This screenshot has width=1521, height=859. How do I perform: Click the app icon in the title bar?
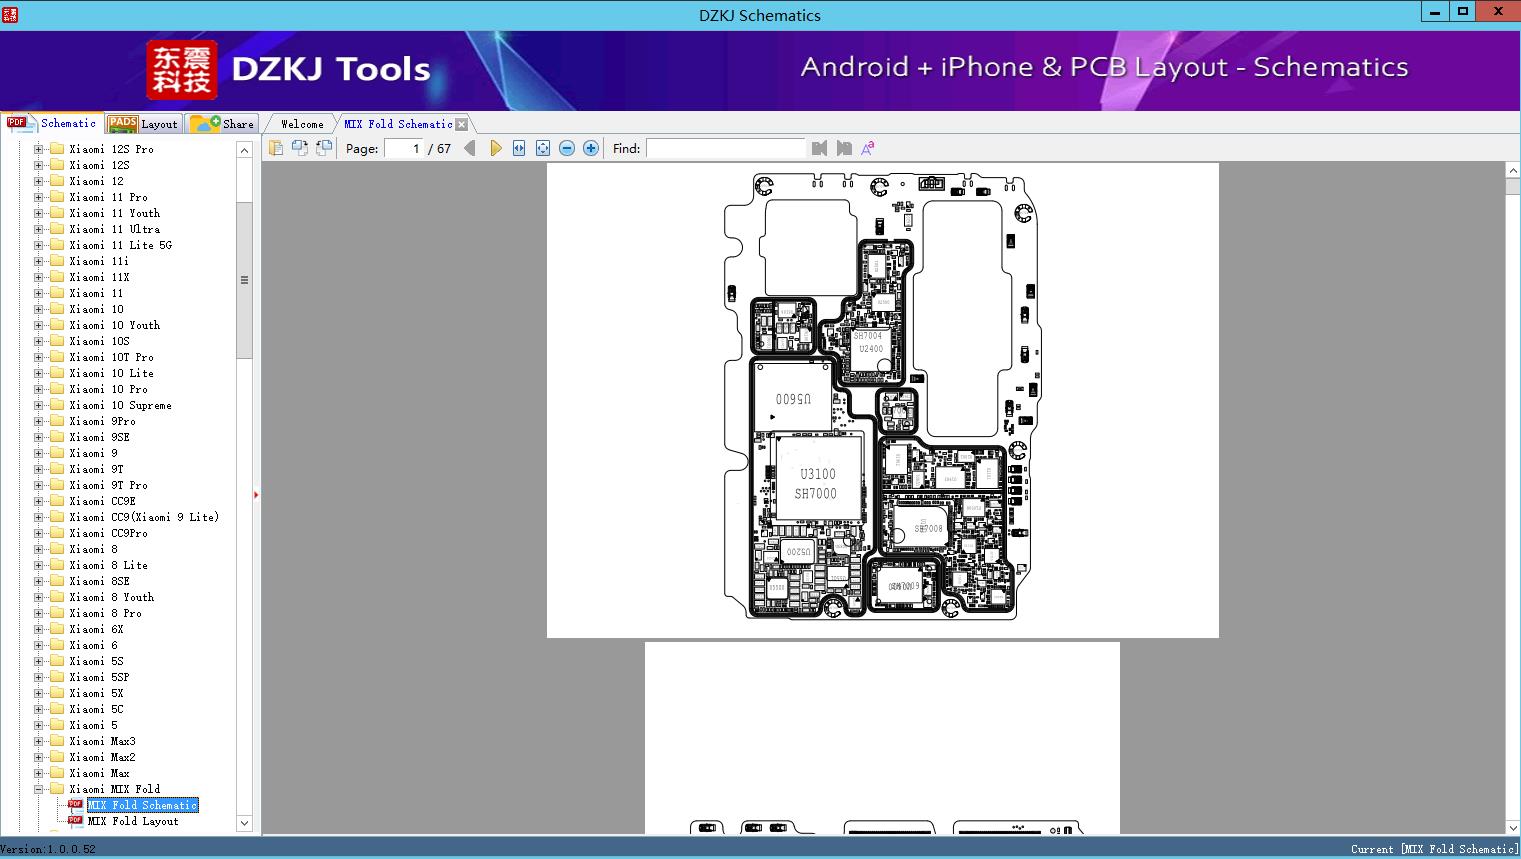[x=10, y=14]
